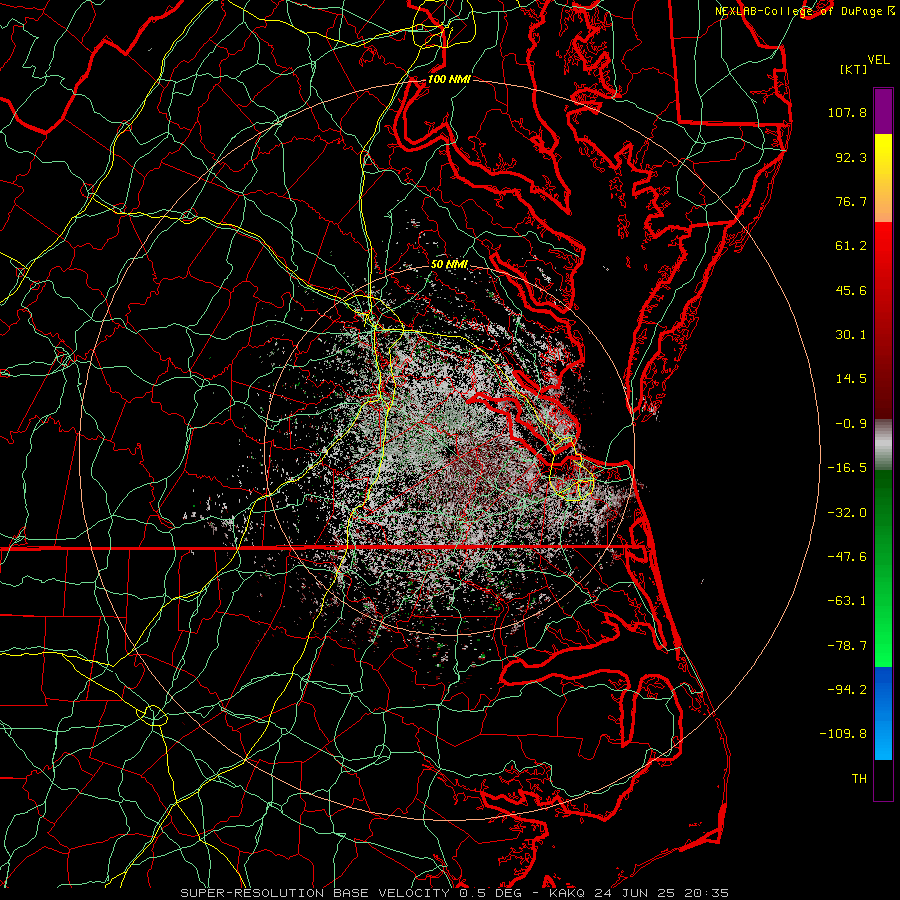Click the NEXLAB-College of DuPage credit text

tap(798, 11)
